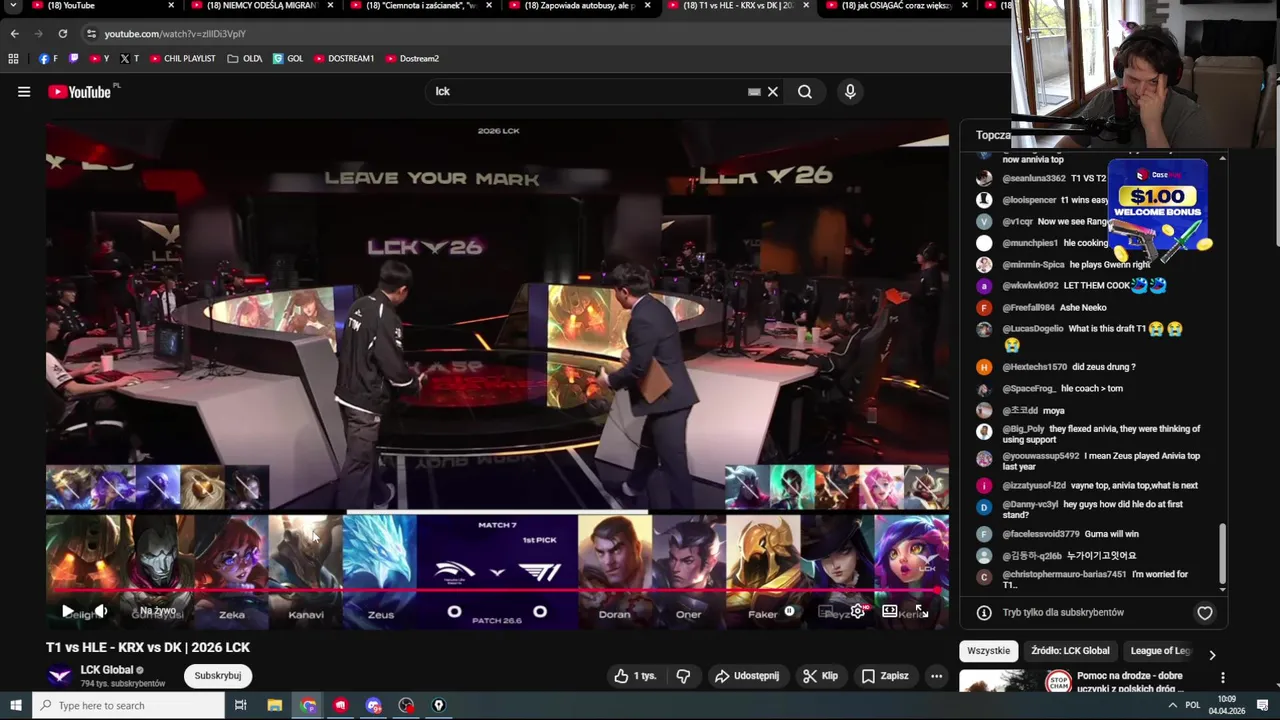
Task: Select the 'Wszystkie' filter chip
Action: (989, 651)
